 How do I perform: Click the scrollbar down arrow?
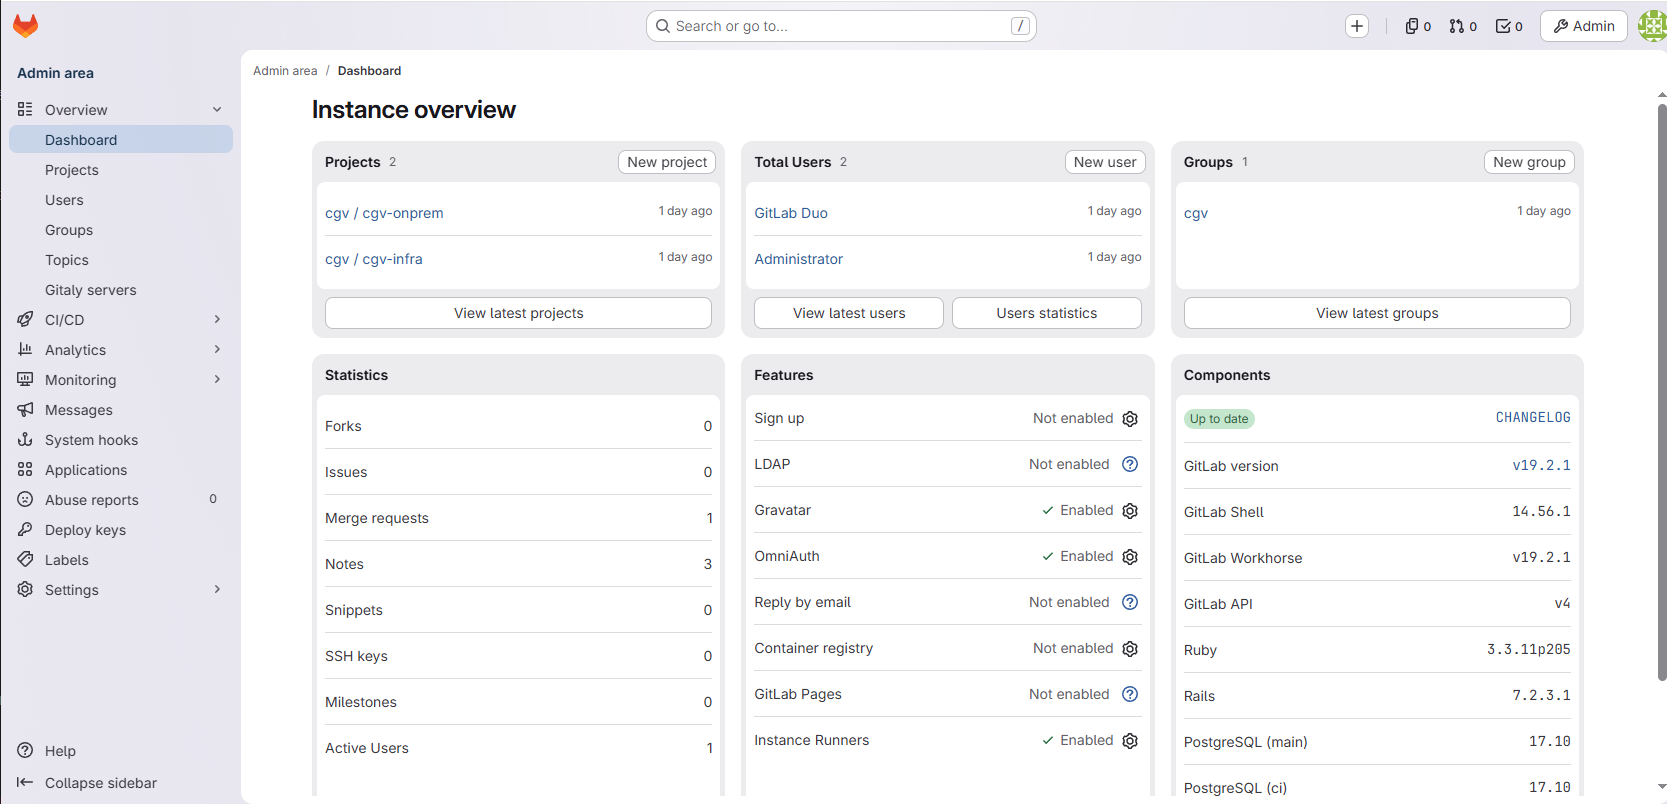(1662, 787)
